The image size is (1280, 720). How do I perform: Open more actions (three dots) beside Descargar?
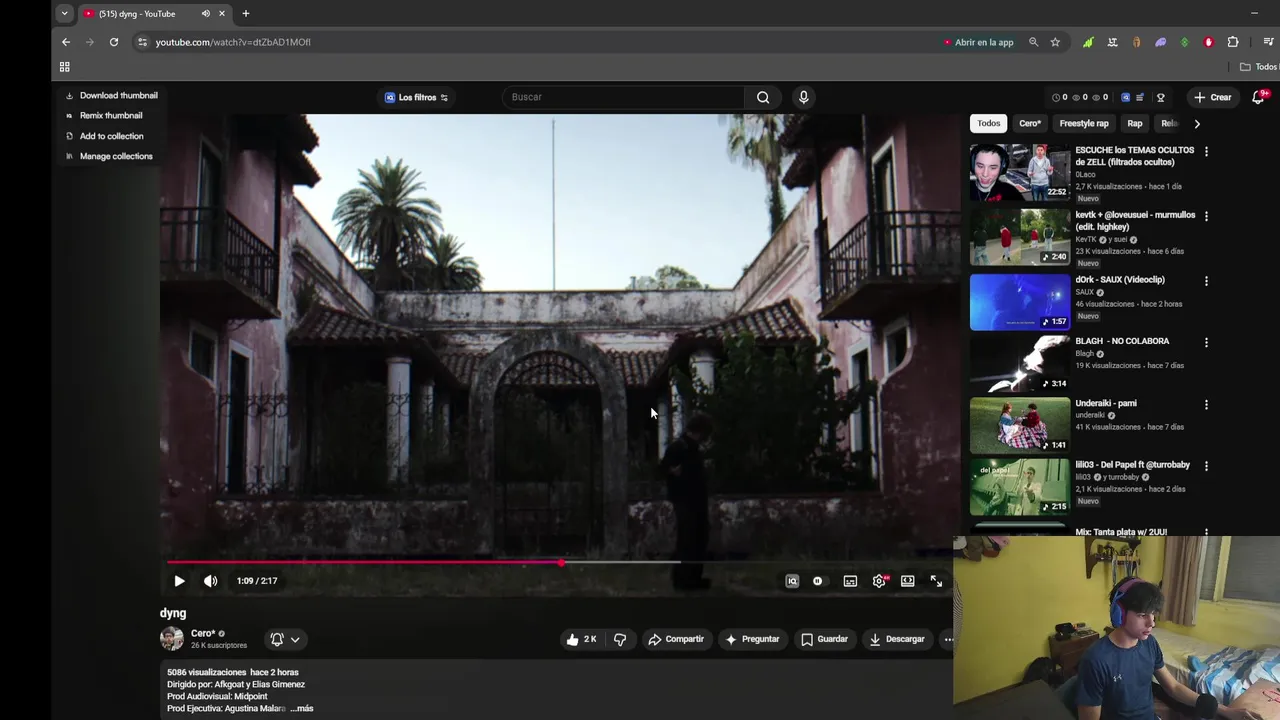(x=948, y=639)
